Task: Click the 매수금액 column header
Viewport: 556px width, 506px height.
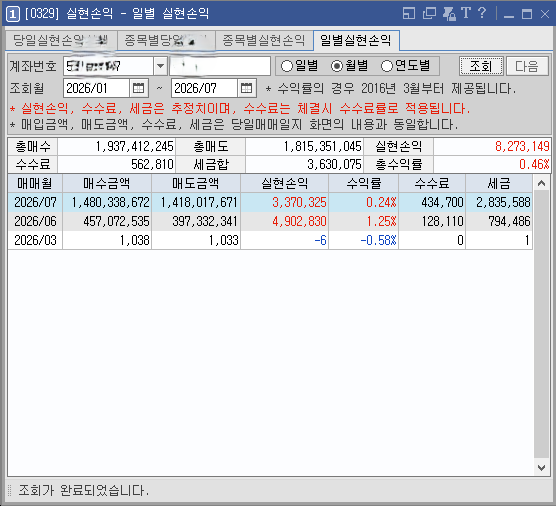Action: (107, 183)
